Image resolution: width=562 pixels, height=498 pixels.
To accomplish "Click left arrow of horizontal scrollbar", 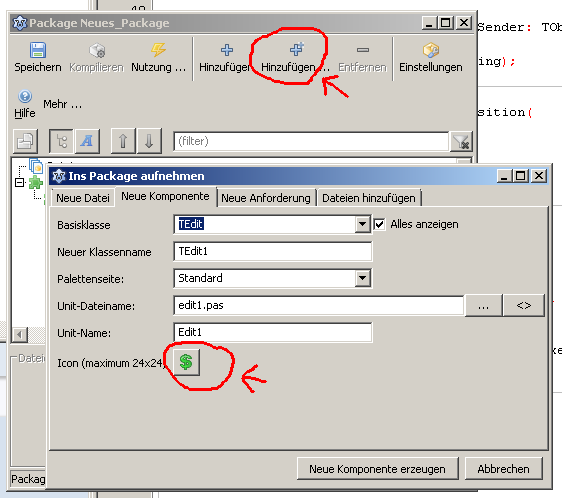I will click(x=19, y=335).
